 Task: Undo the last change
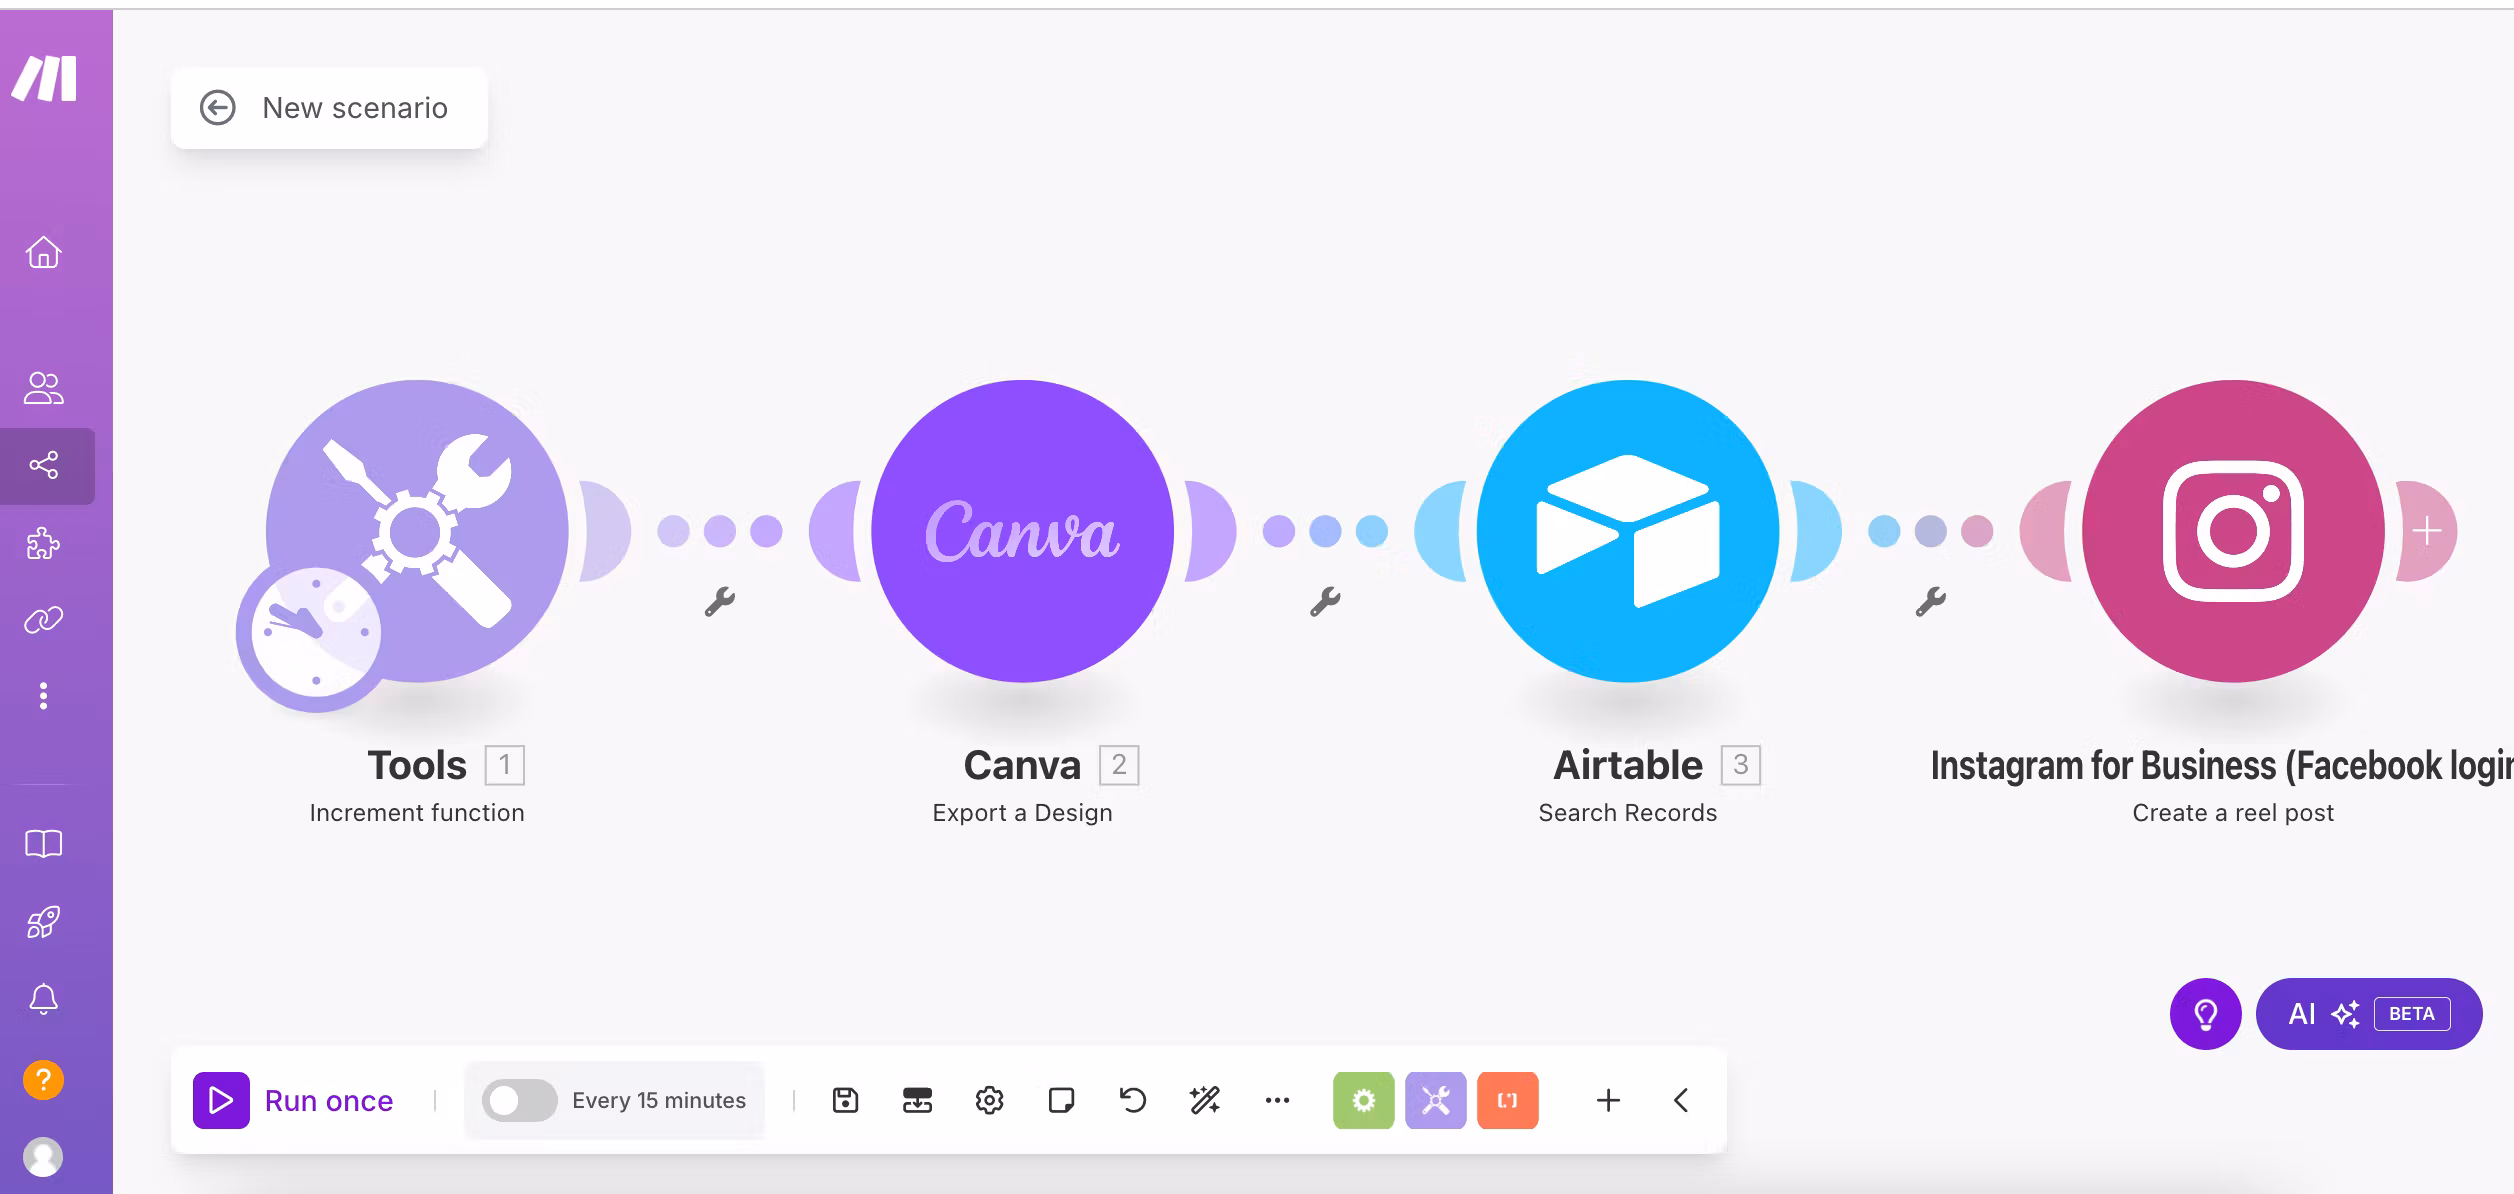pos(1131,1100)
